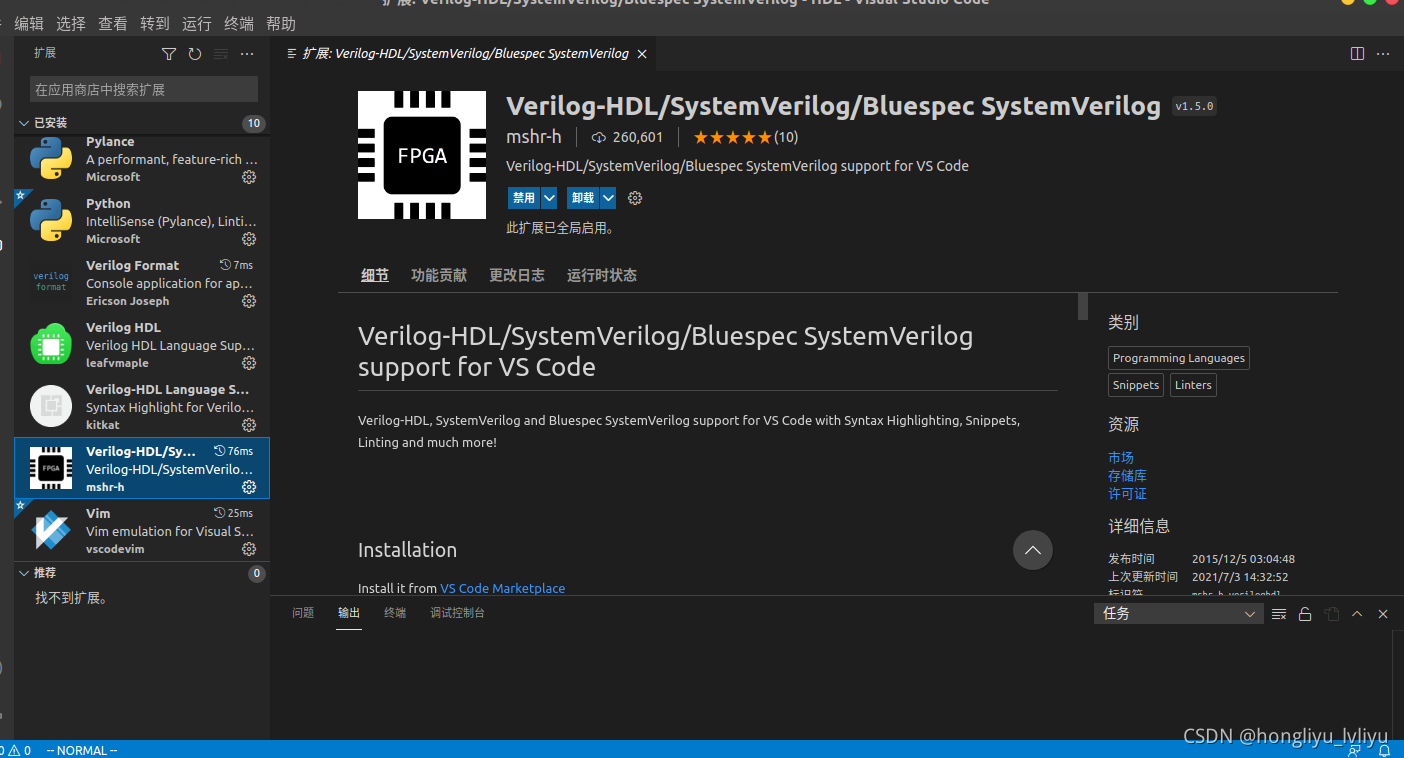The height and width of the screenshot is (758, 1404).
Task: Open the 许可证 license link
Action: pyautogui.click(x=1127, y=494)
